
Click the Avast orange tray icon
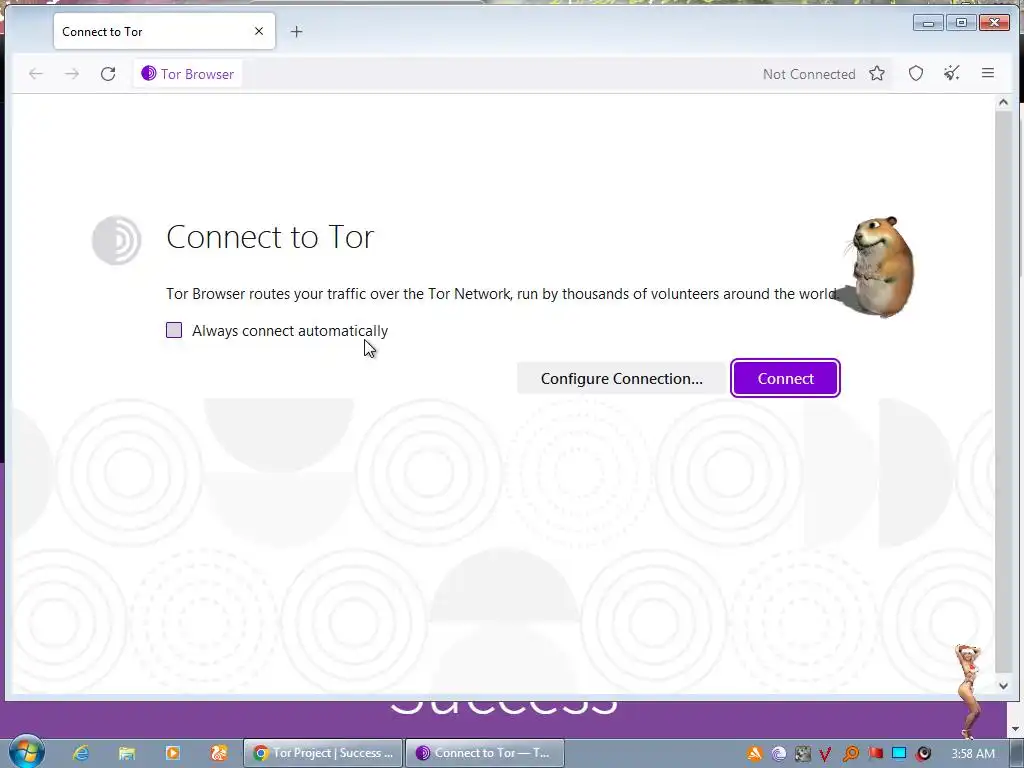click(754, 754)
